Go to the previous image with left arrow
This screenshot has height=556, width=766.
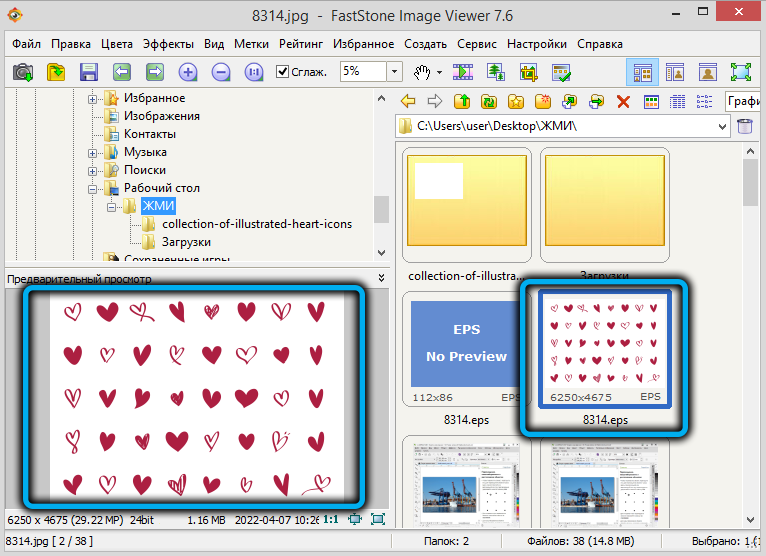[122, 72]
